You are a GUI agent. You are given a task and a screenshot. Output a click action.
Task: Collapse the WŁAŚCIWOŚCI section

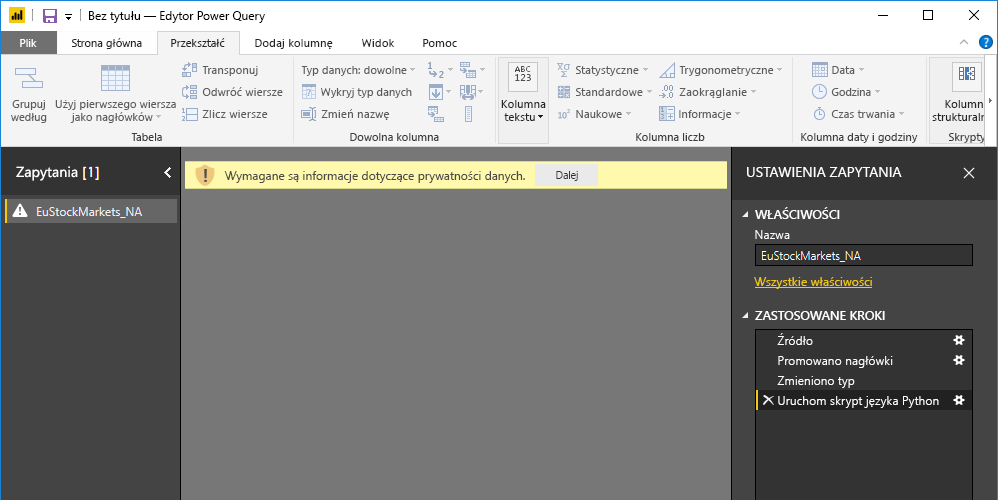[x=745, y=215]
